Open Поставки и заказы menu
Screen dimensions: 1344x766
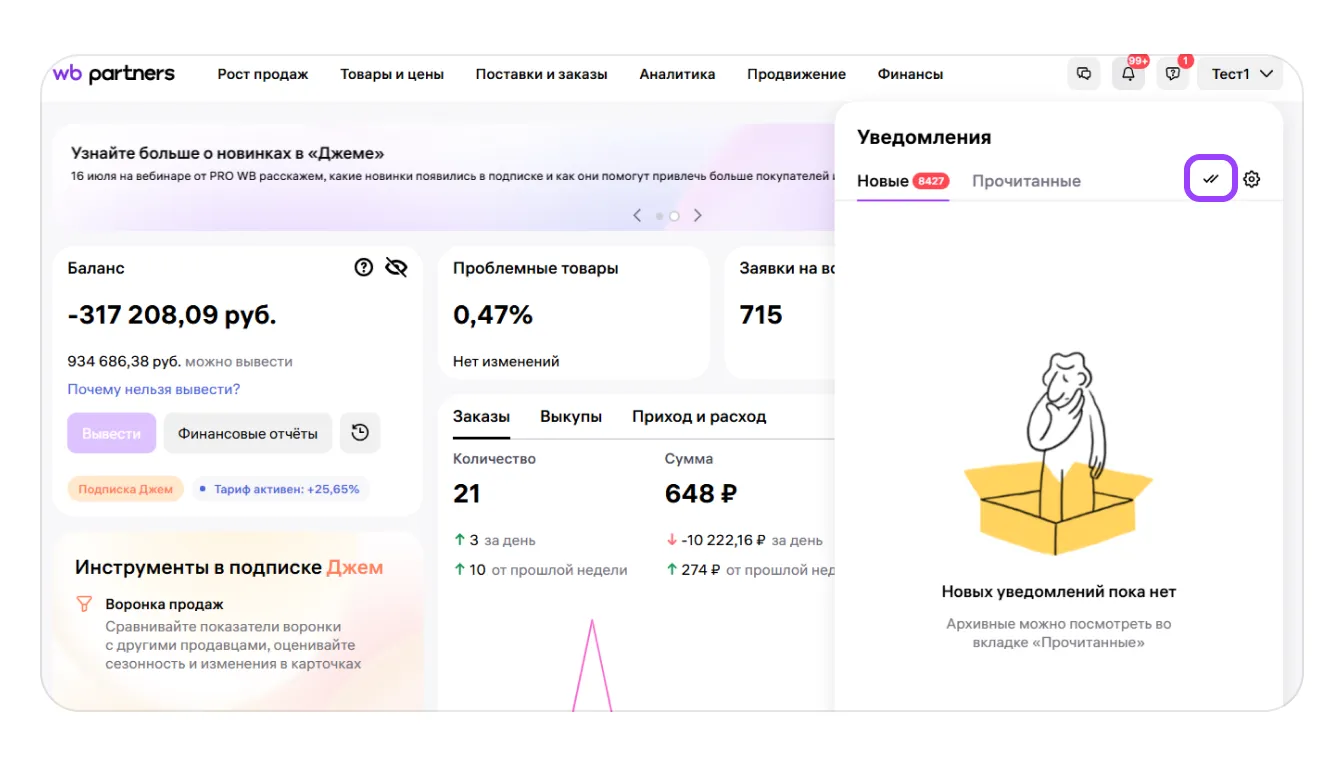tap(541, 74)
